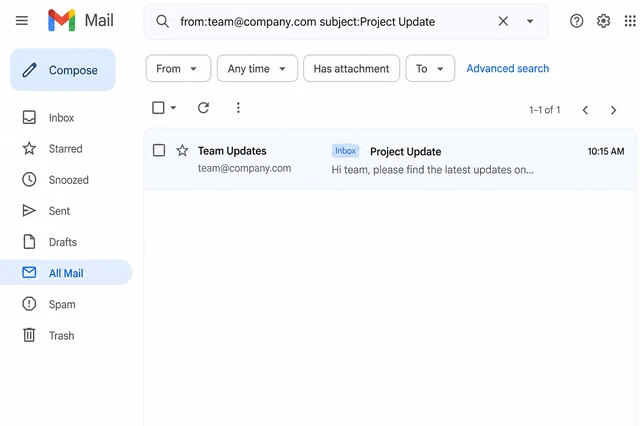Open the main menu hamburger icon
Viewport: 640px width, 426px height.
pyautogui.click(x=22, y=20)
